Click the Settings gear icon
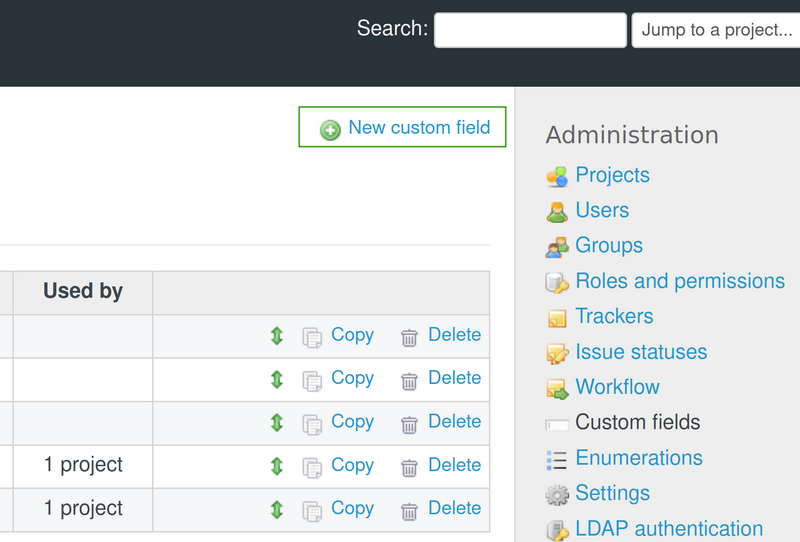 [557, 494]
